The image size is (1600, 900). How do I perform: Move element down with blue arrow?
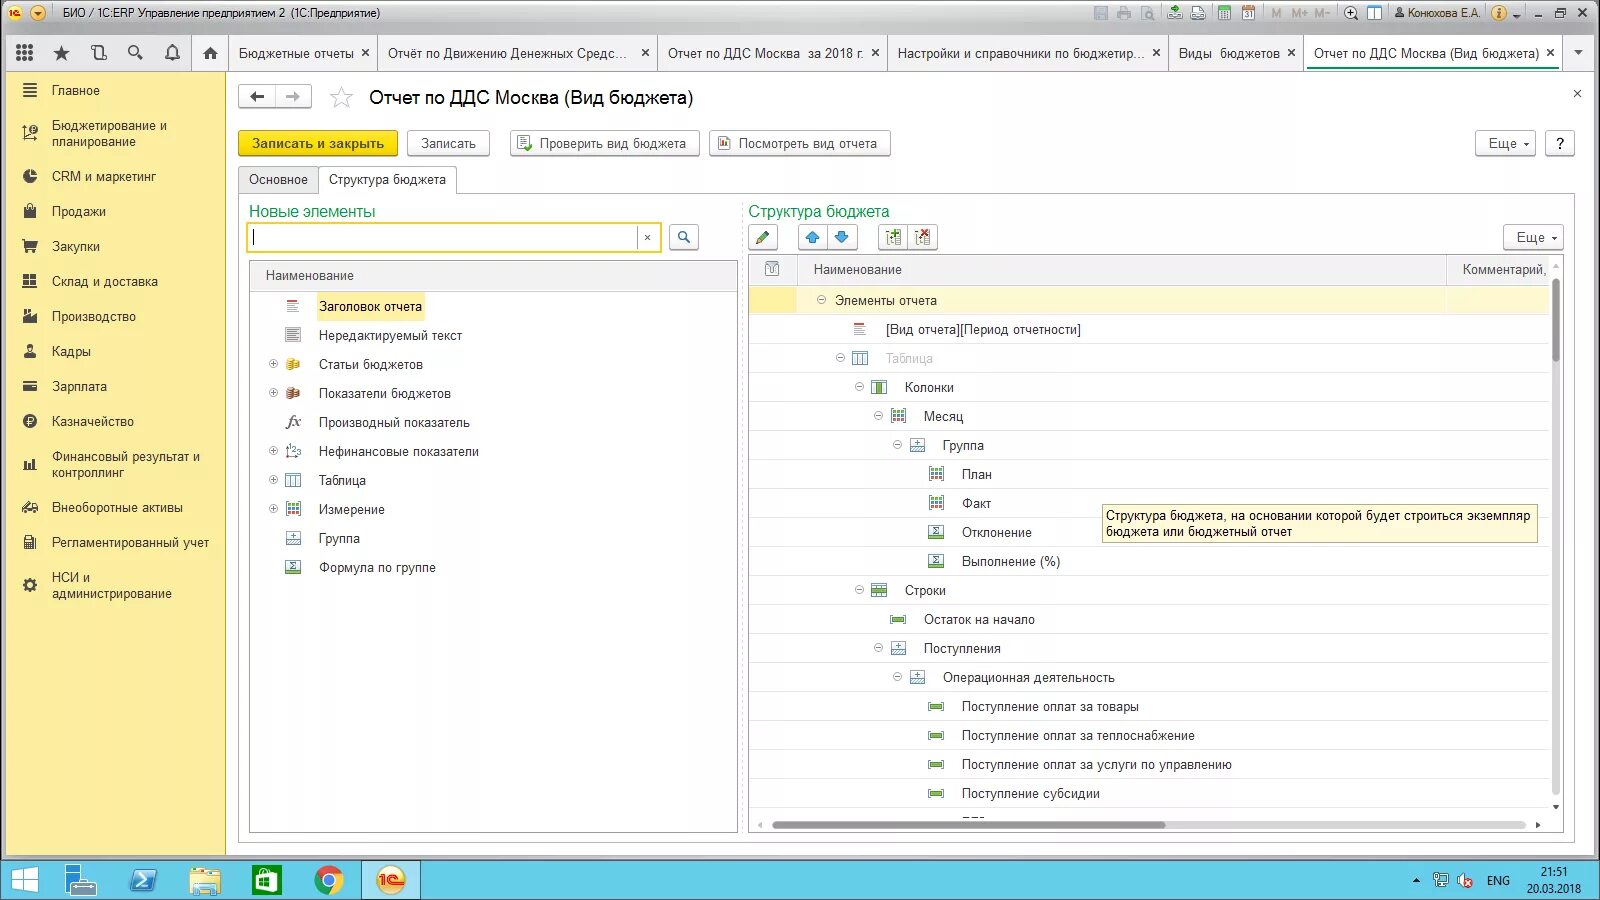tap(842, 237)
